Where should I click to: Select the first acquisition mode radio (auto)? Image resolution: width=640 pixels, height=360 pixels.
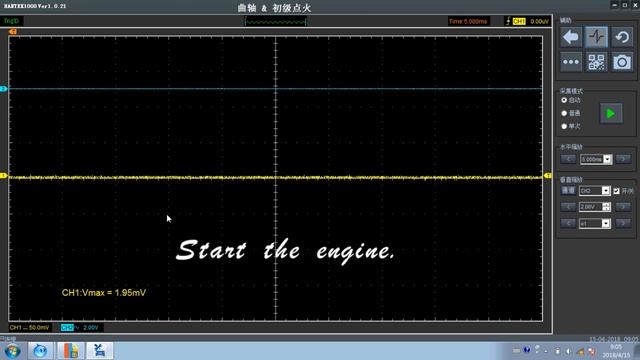pos(564,100)
